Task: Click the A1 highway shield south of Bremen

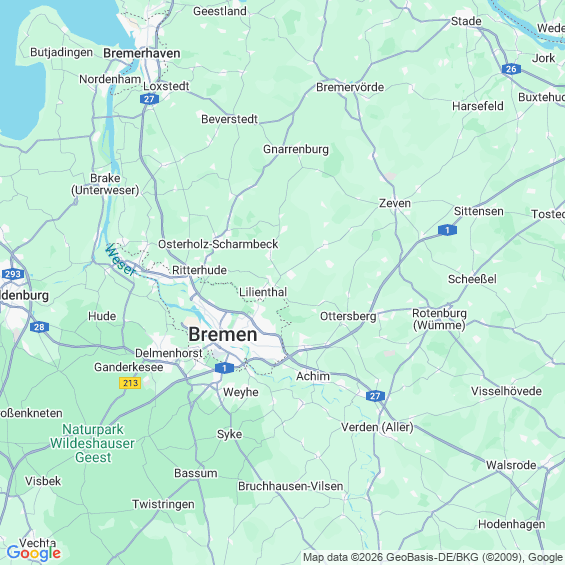Action: tap(224, 368)
